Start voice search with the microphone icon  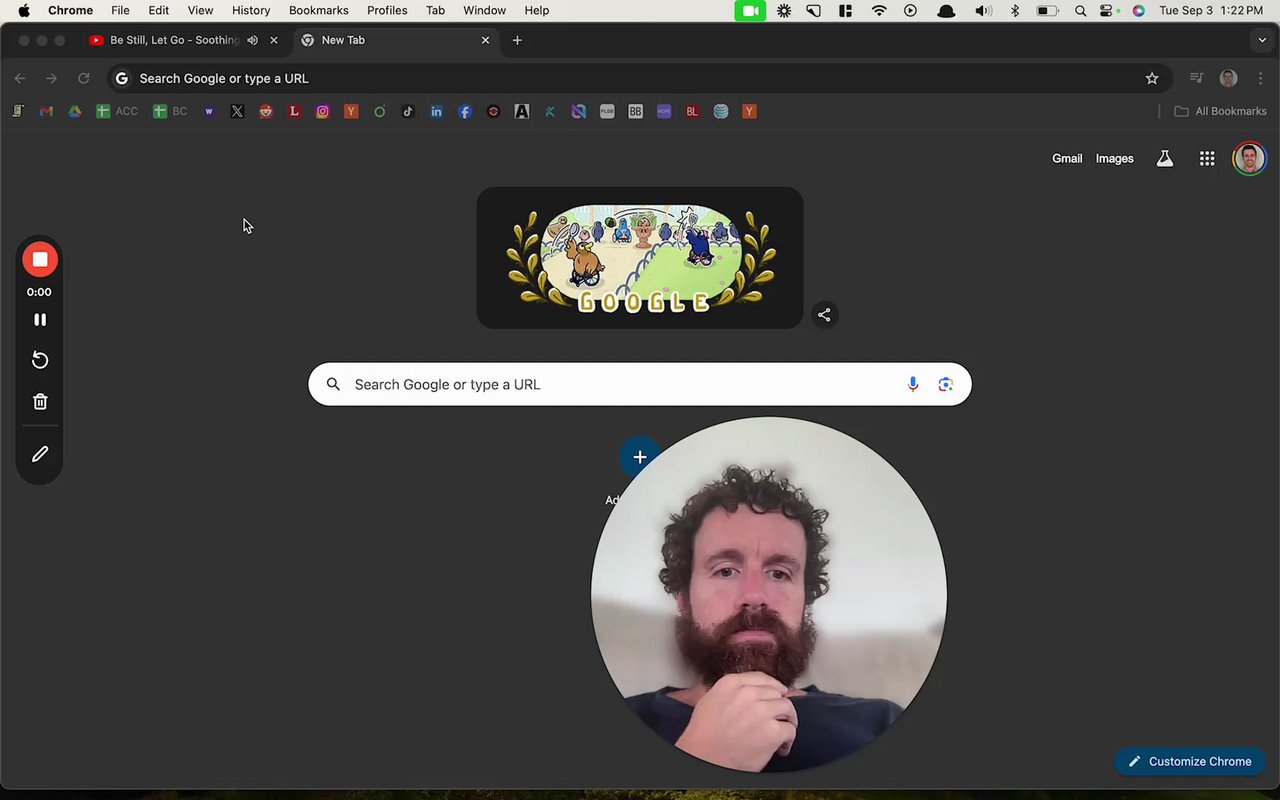pos(912,384)
